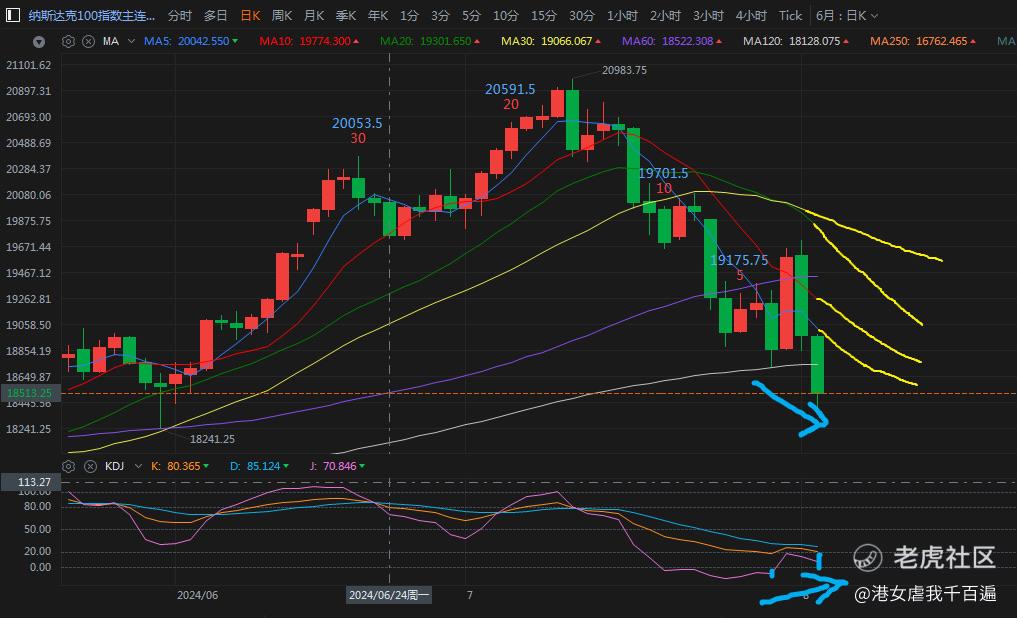1017x618 pixels.
Task: Choose the 4小时 timeframe
Action: click(x=751, y=16)
